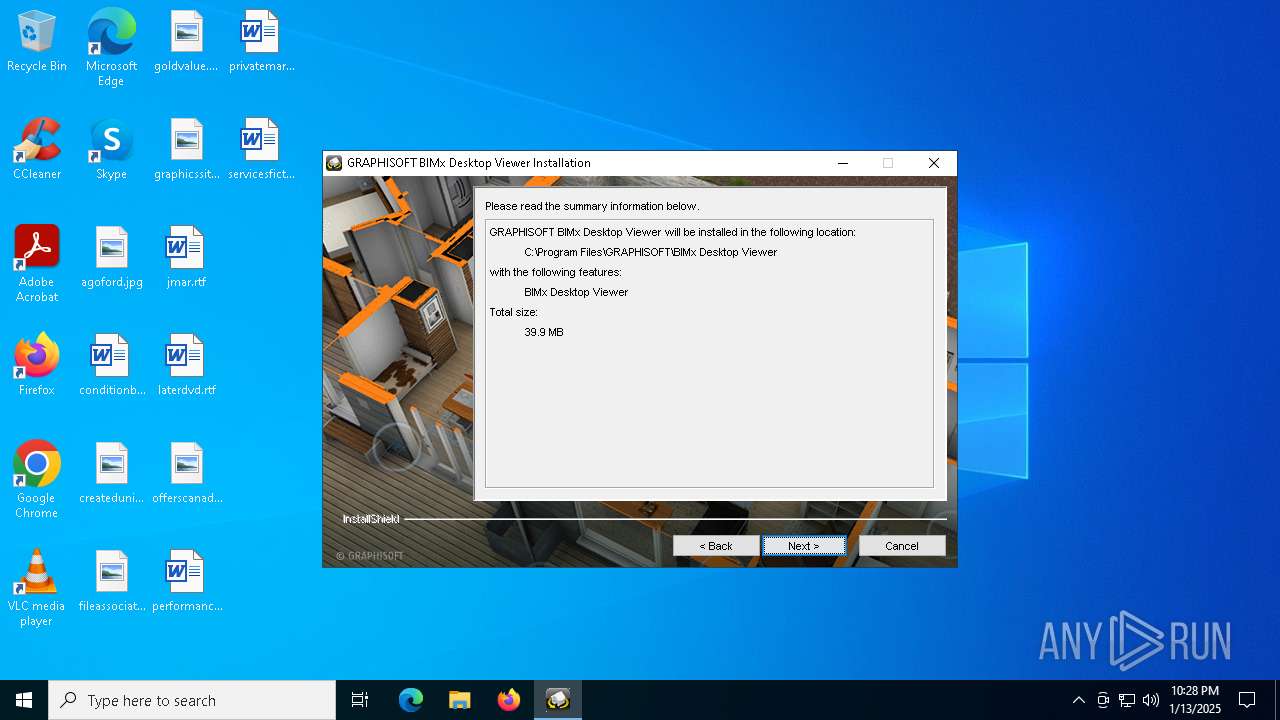
Task: Open the Windows Start menu
Action: [24, 701]
